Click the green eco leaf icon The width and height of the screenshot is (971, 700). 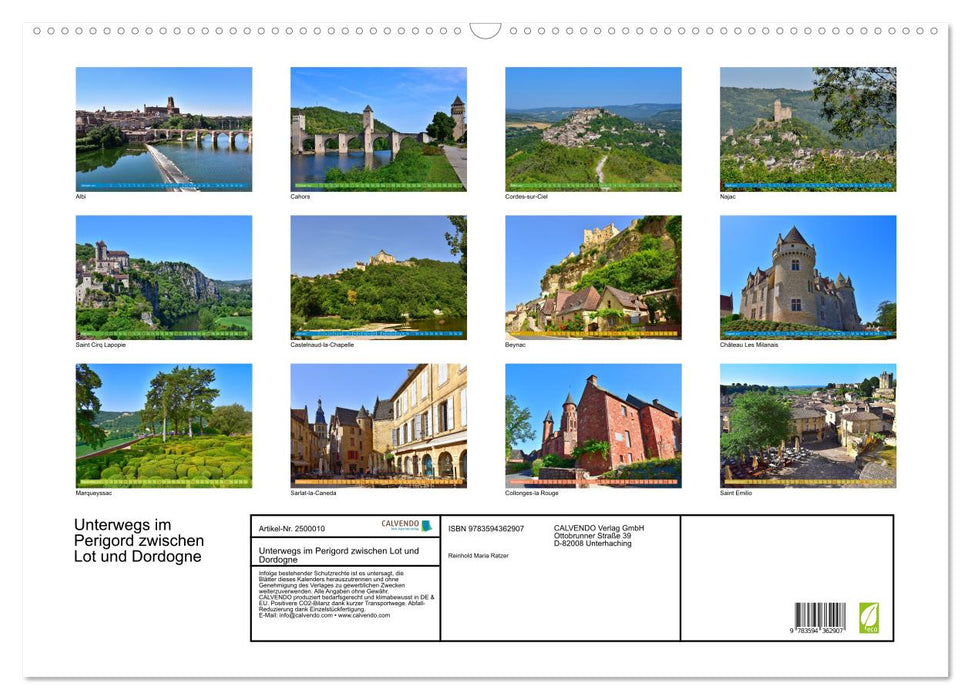[868, 618]
